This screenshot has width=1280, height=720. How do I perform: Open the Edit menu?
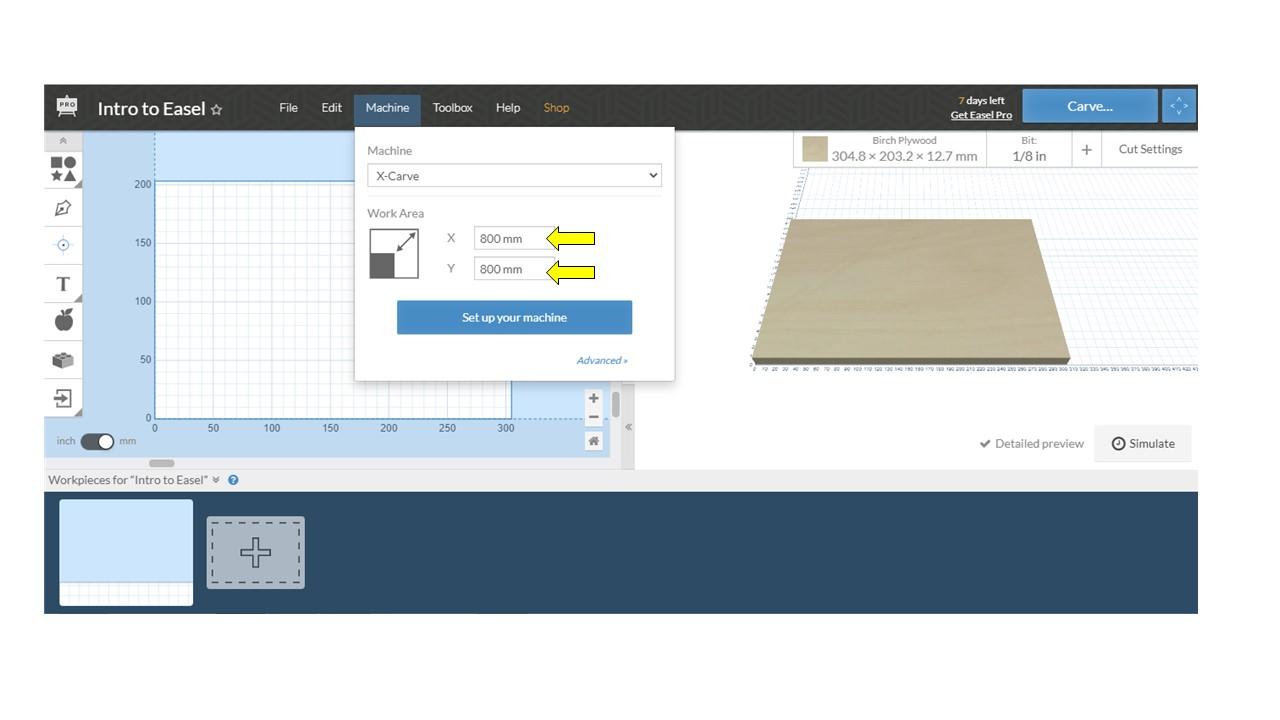click(331, 108)
